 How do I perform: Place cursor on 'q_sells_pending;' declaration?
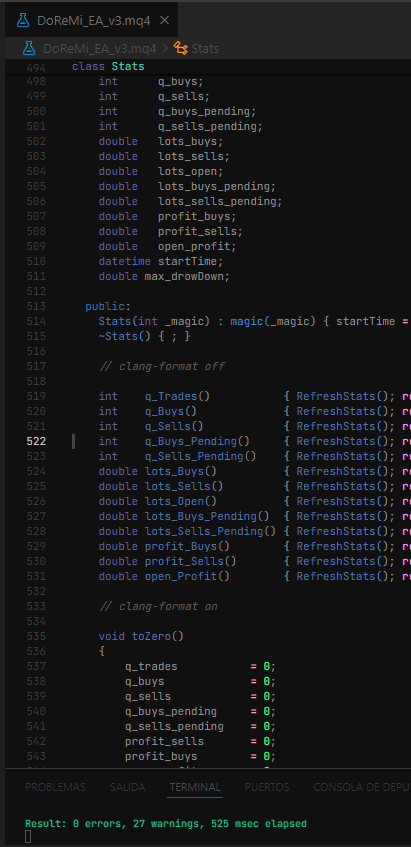pyautogui.click(x=210, y=126)
